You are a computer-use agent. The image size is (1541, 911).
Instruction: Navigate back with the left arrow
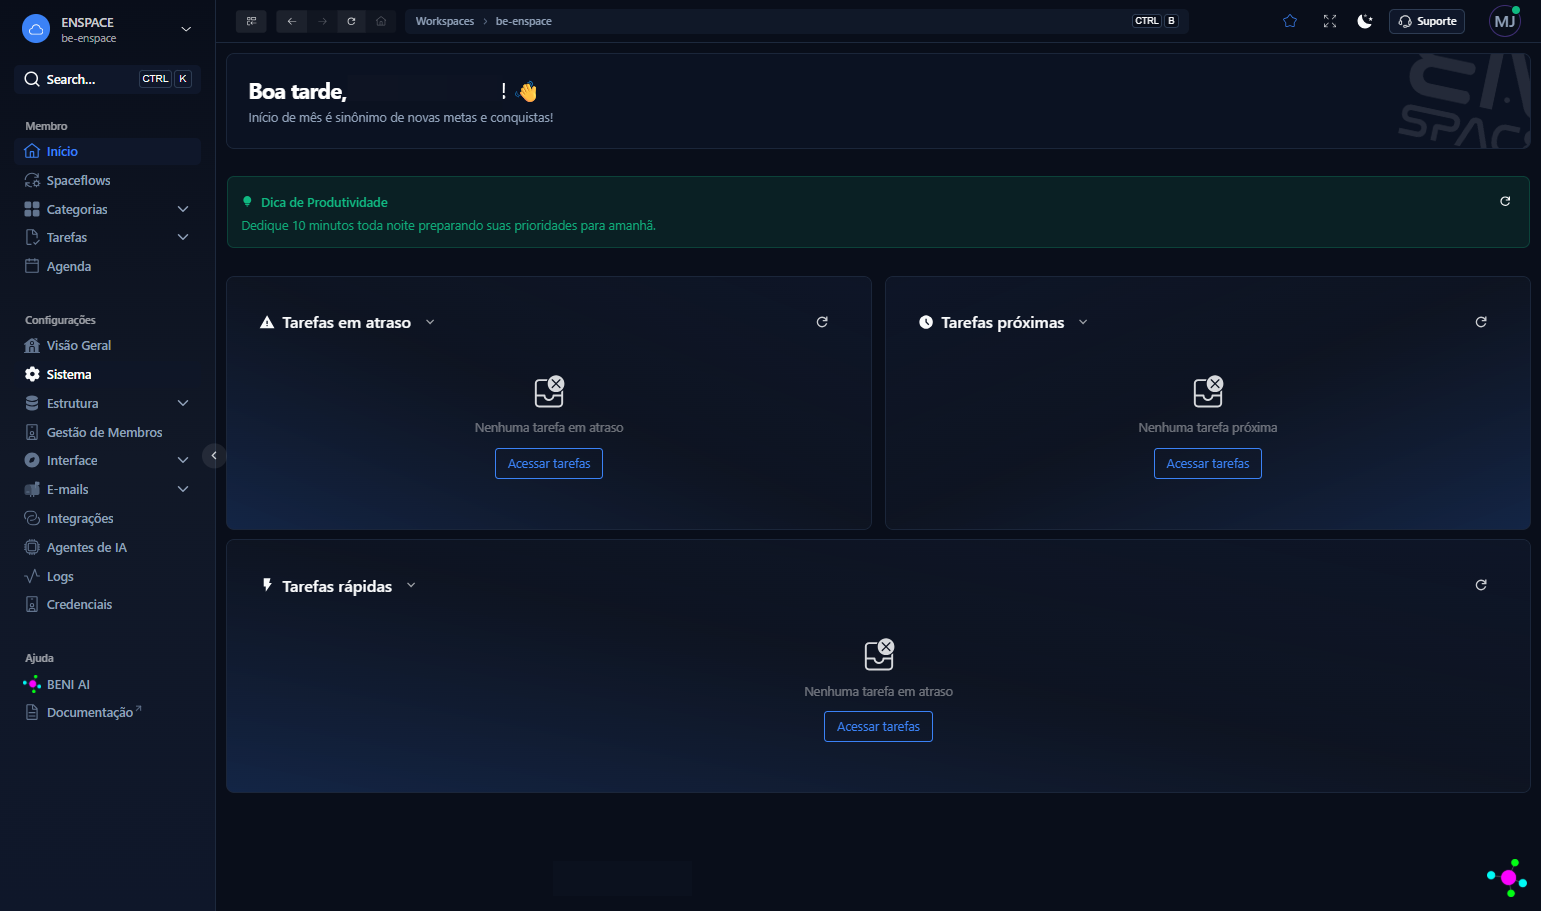click(292, 21)
